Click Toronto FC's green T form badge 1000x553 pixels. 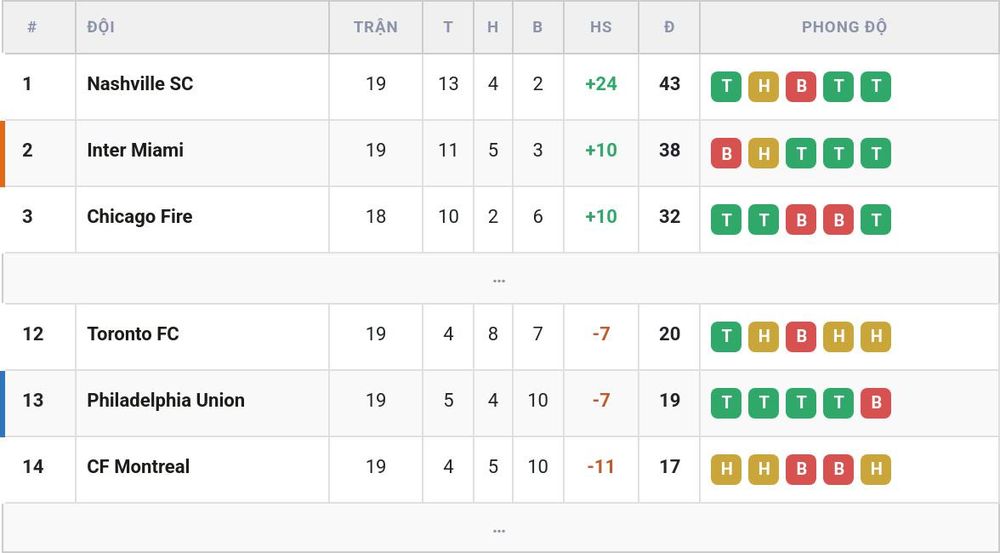pos(726,337)
